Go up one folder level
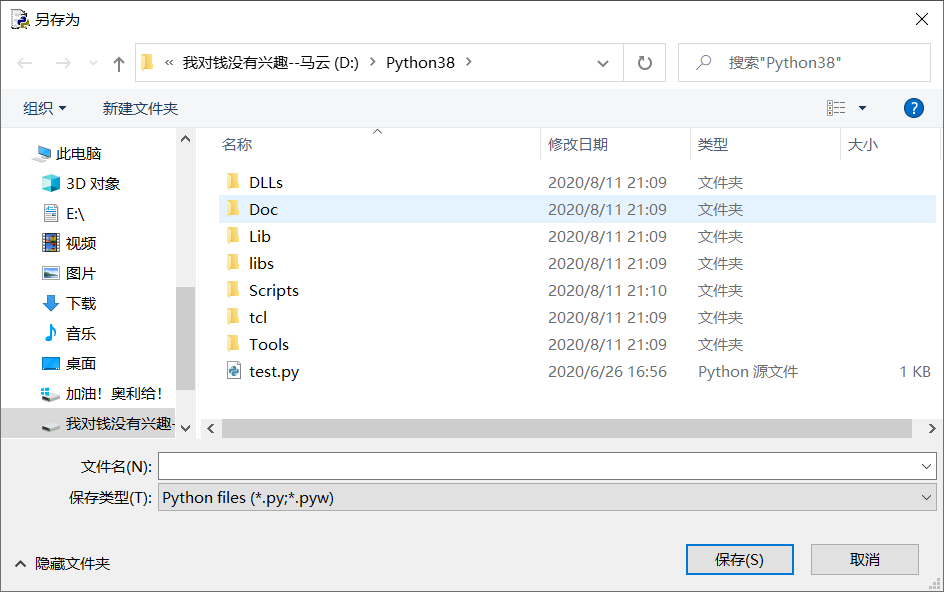Image resolution: width=944 pixels, height=592 pixels. (x=119, y=63)
